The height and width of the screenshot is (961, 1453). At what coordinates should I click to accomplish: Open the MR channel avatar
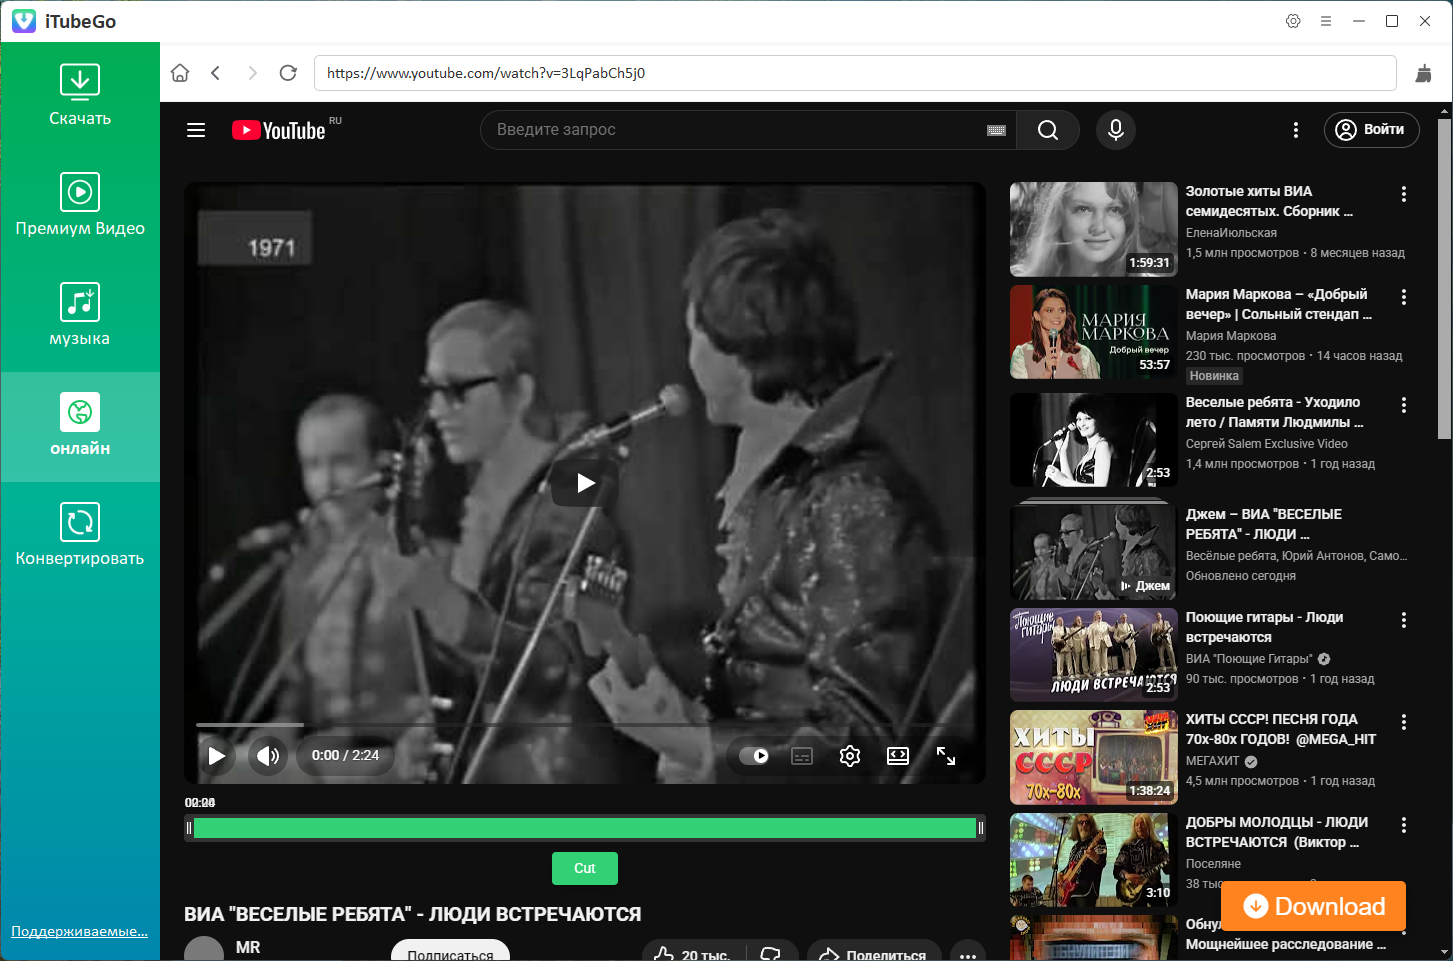click(x=204, y=949)
